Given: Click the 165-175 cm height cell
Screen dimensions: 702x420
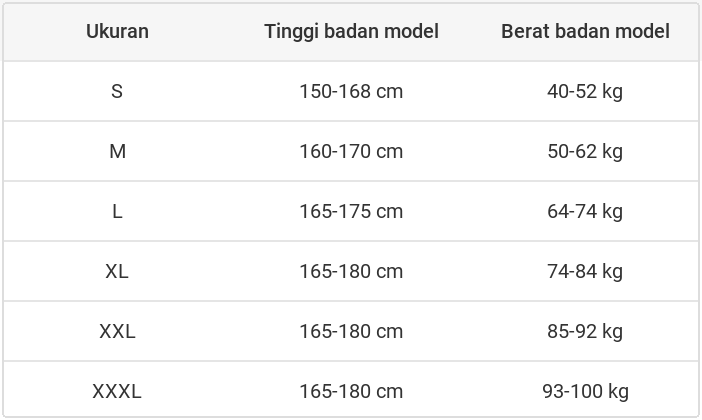Looking at the screenshot, I should click(x=351, y=211).
